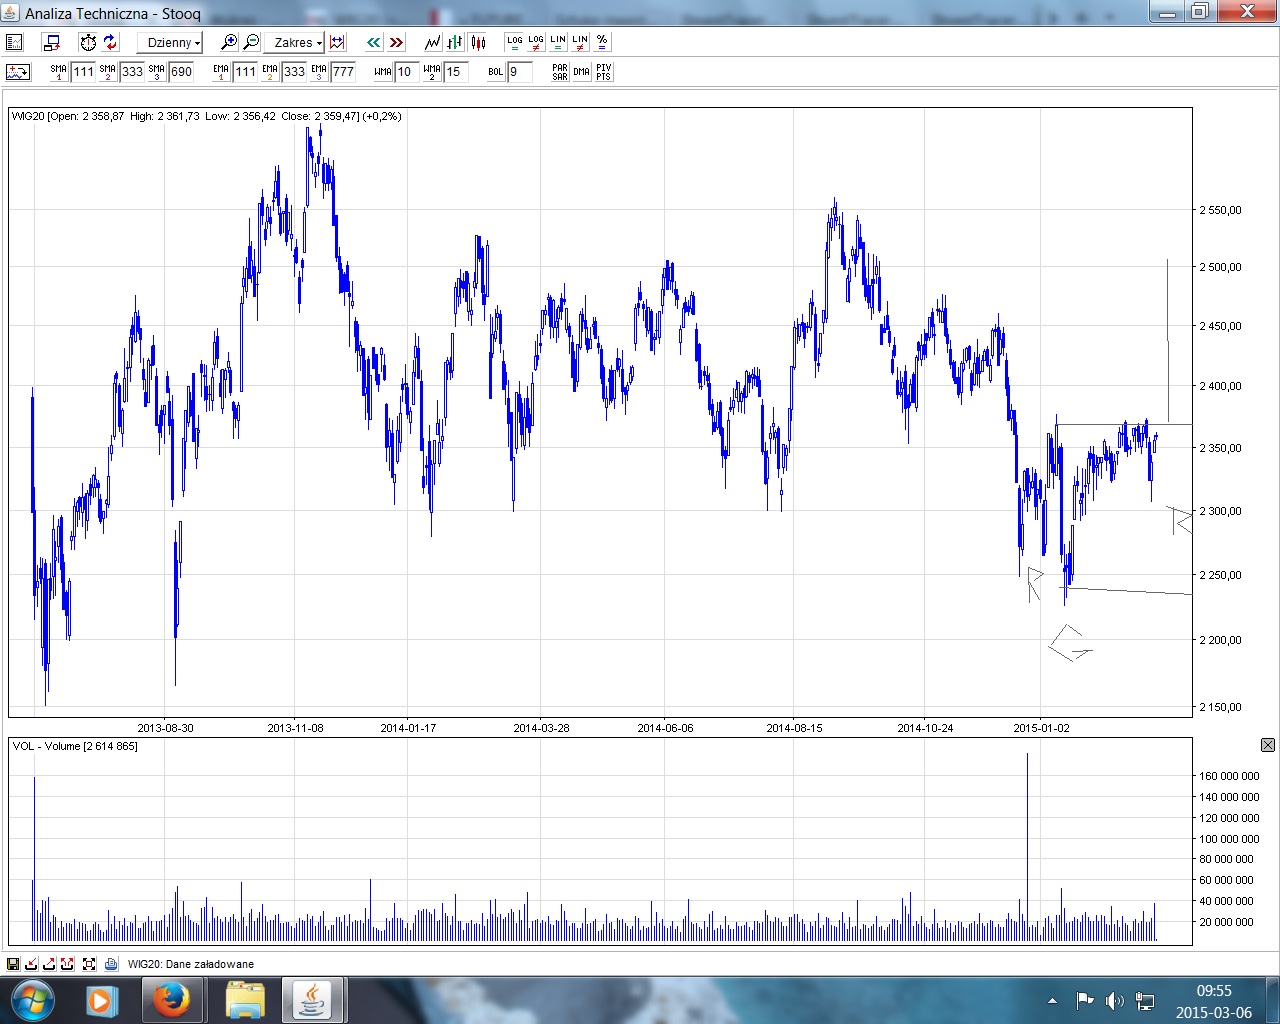Open the Dzienny interval dropdown
The width and height of the screenshot is (1280, 1024).
(170, 42)
